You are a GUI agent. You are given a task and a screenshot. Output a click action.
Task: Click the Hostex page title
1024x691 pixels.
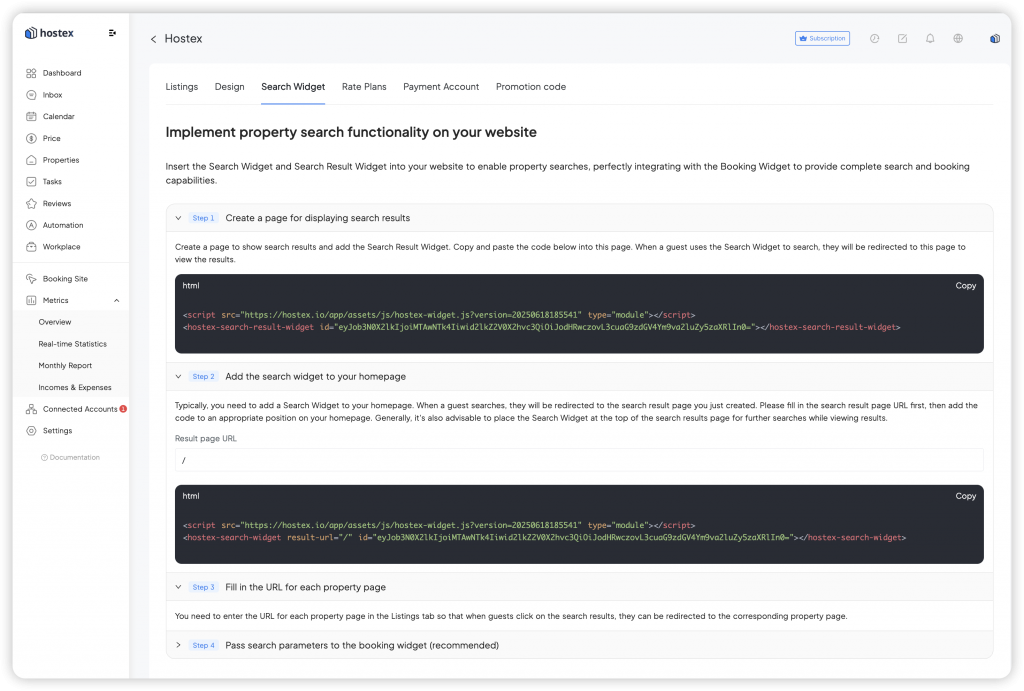tap(184, 39)
